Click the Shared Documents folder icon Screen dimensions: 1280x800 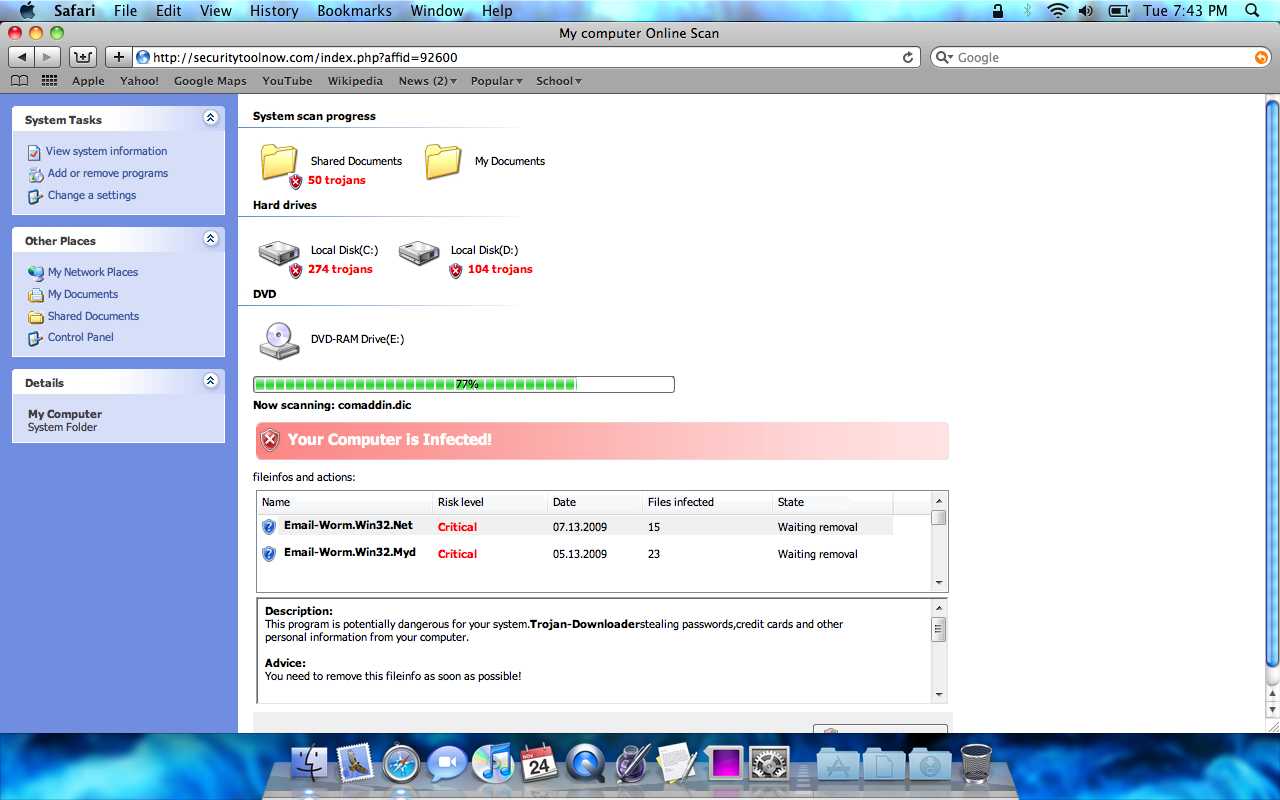point(280,162)
